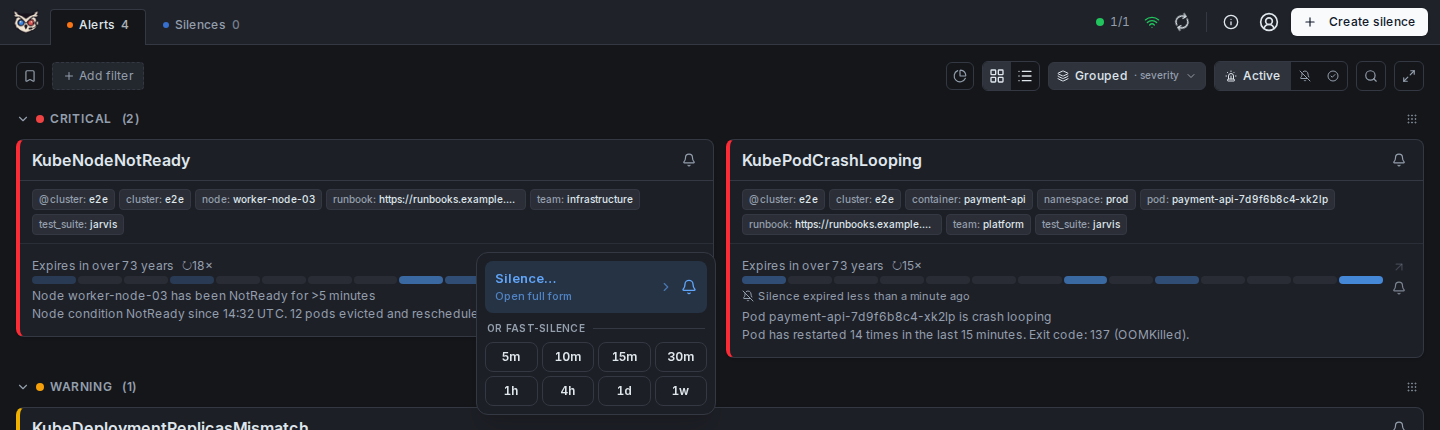This screenshot has height=430, width=1440.
Task: Click test_suite: jarvis chip in KubeNodeNotReady card
Action: (78, 224)
